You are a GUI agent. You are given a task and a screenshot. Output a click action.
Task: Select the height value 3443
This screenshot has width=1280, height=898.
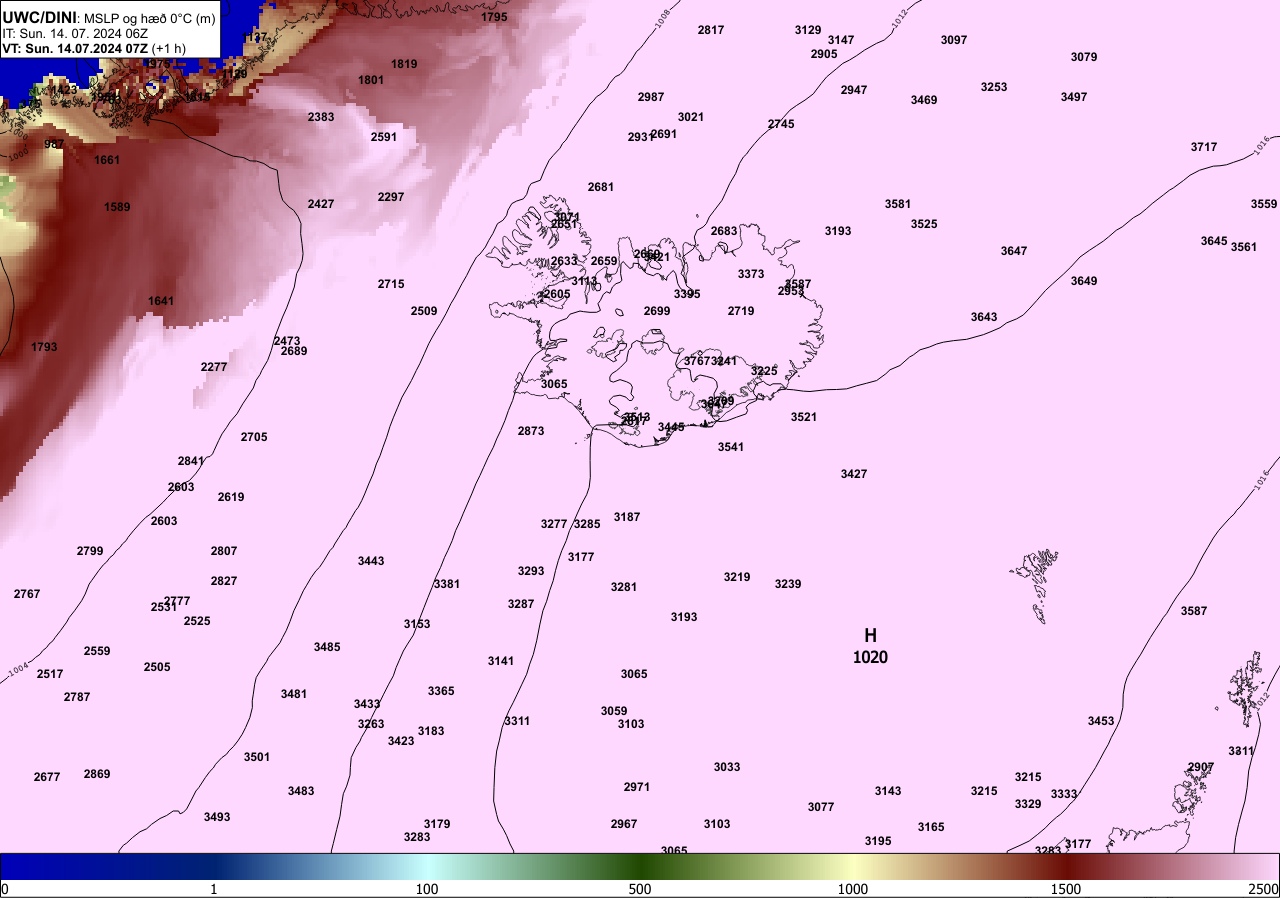coord(371,561)
